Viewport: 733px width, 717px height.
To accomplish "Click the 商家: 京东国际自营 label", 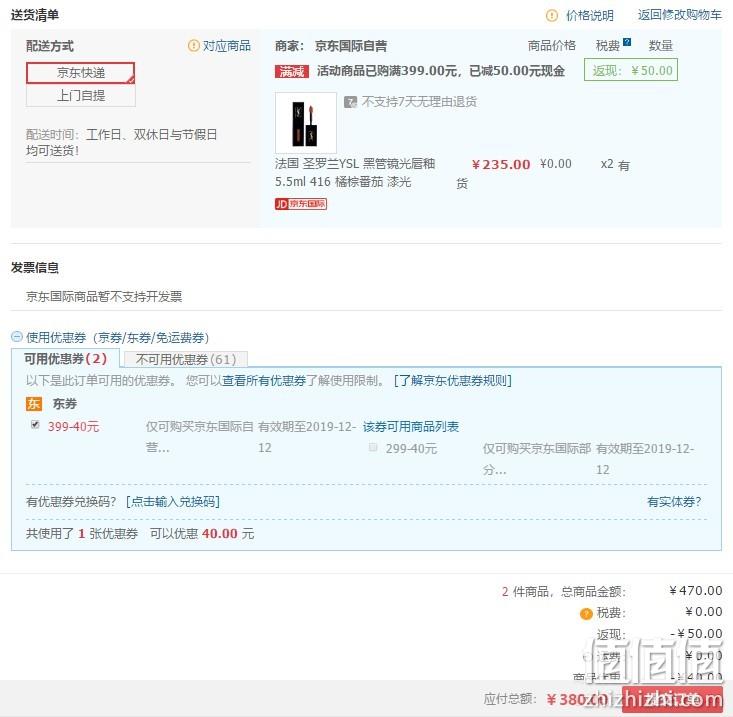I will pos(331,46).
